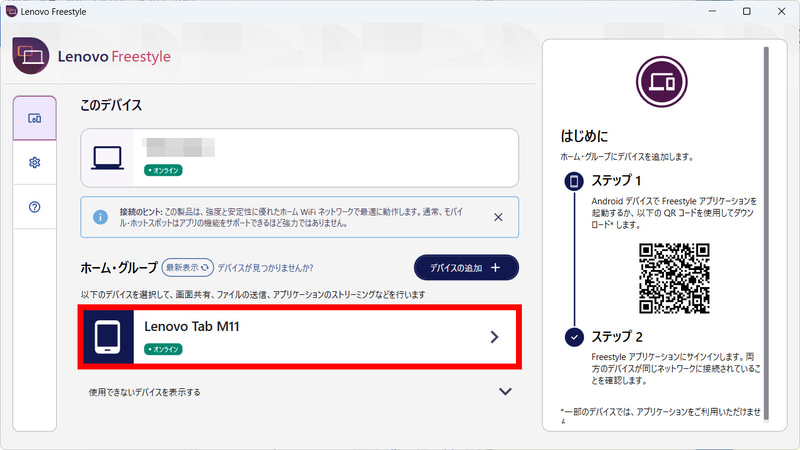Image resolution: width=800 pixels, height=450 pixels.
Task: Minimize the Lenovo Freestyle window
Action: (x=712, y=11)
